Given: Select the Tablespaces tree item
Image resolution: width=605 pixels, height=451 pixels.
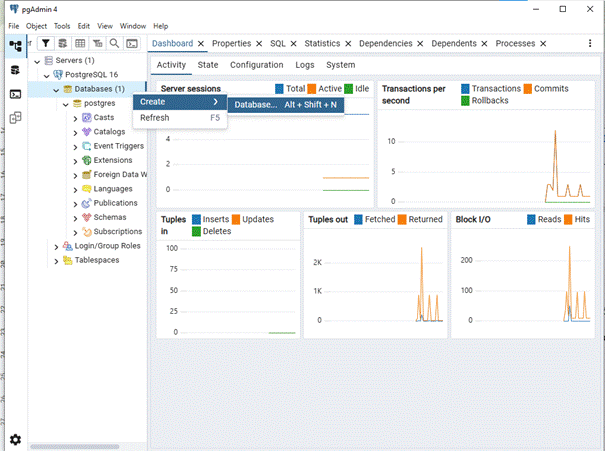Looking at the screenshot, I should [x=95, y=260].
